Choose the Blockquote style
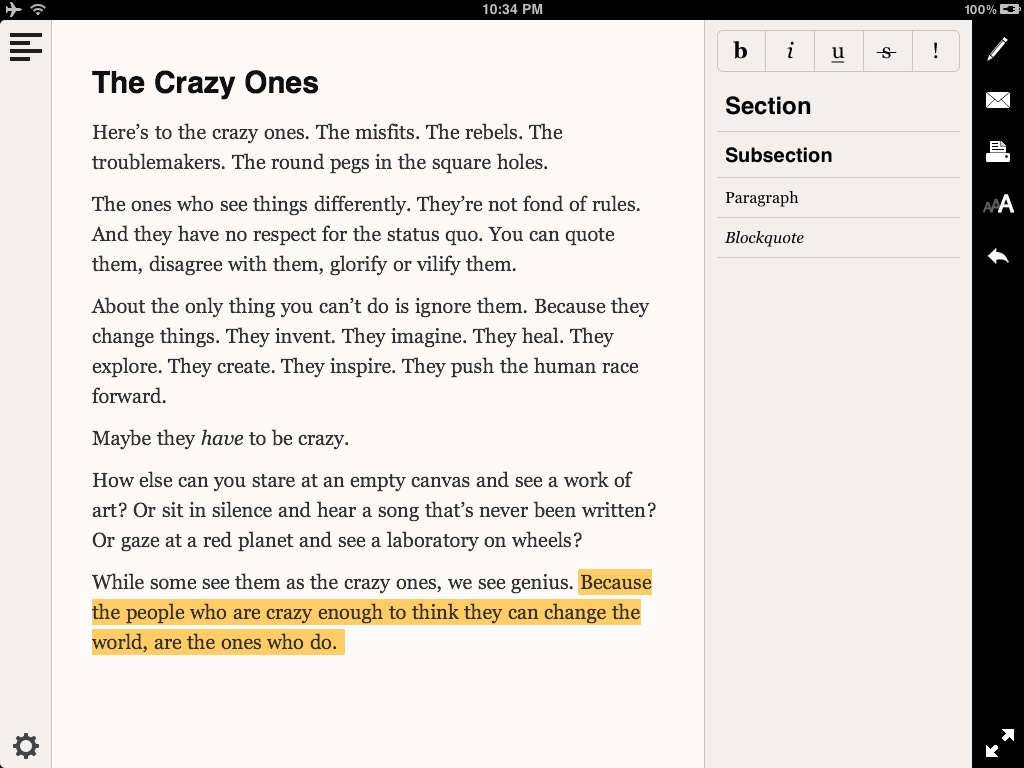The height and width of the screenshot is (768, 1024). click(x=764, y=238)
